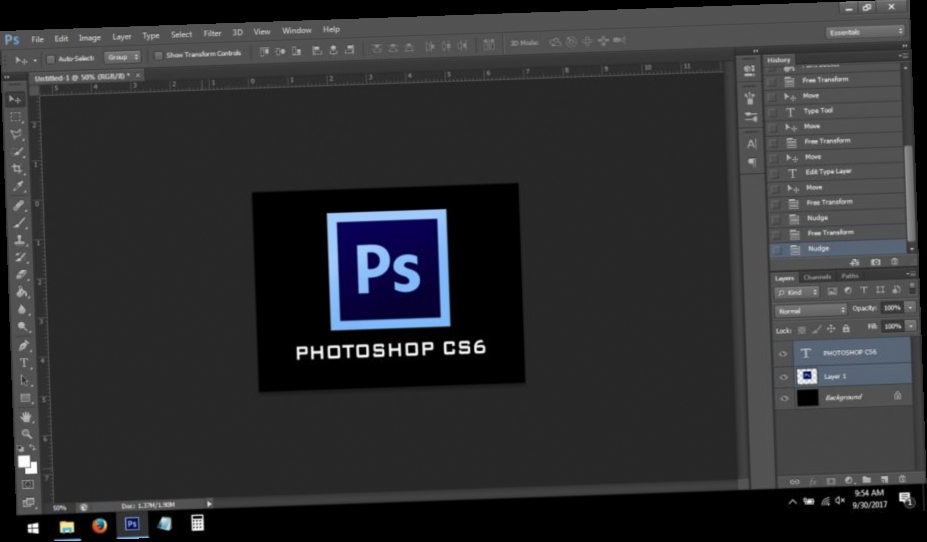The width and height of the screenshot is (927, 542).
Task: Enable the Auto-Select checkbox
Action: (x=50, y=59)
